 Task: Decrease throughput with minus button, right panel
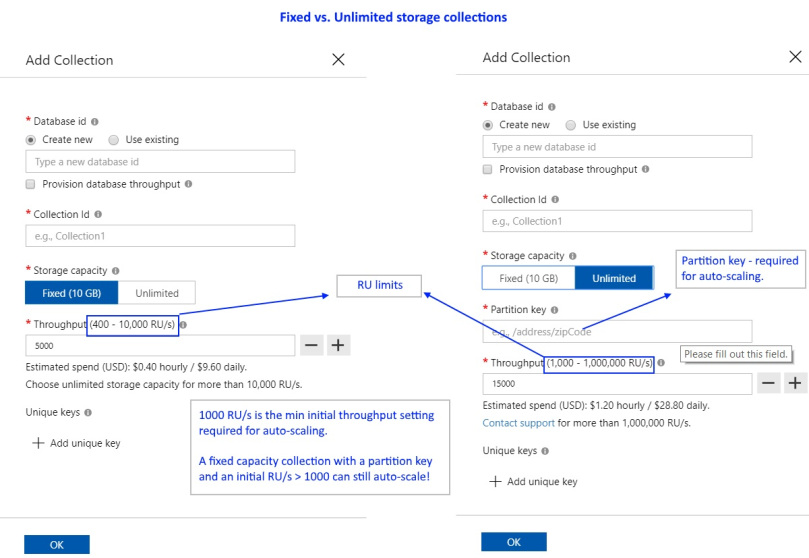coord(769,383)
